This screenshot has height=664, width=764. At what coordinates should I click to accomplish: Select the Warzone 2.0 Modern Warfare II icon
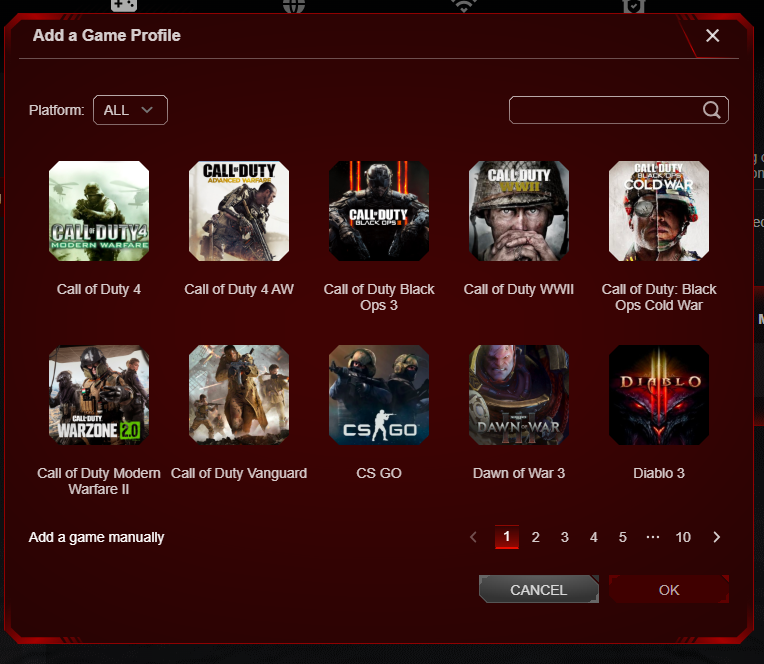(99, 395)
